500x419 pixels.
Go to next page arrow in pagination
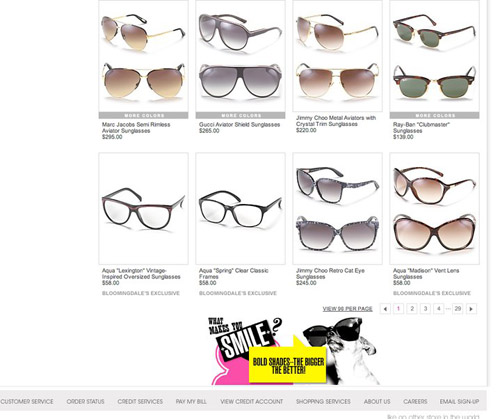[471, 309]
